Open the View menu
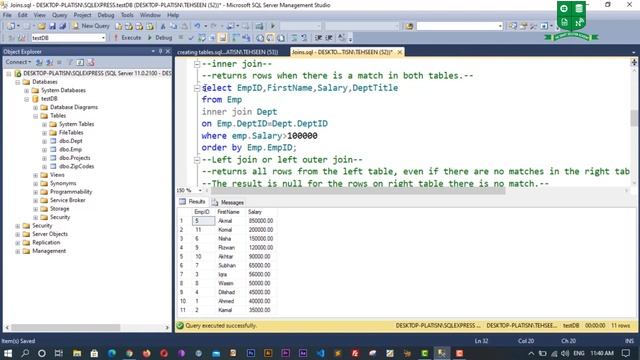640x360 pixels. [x=40, y=15]
